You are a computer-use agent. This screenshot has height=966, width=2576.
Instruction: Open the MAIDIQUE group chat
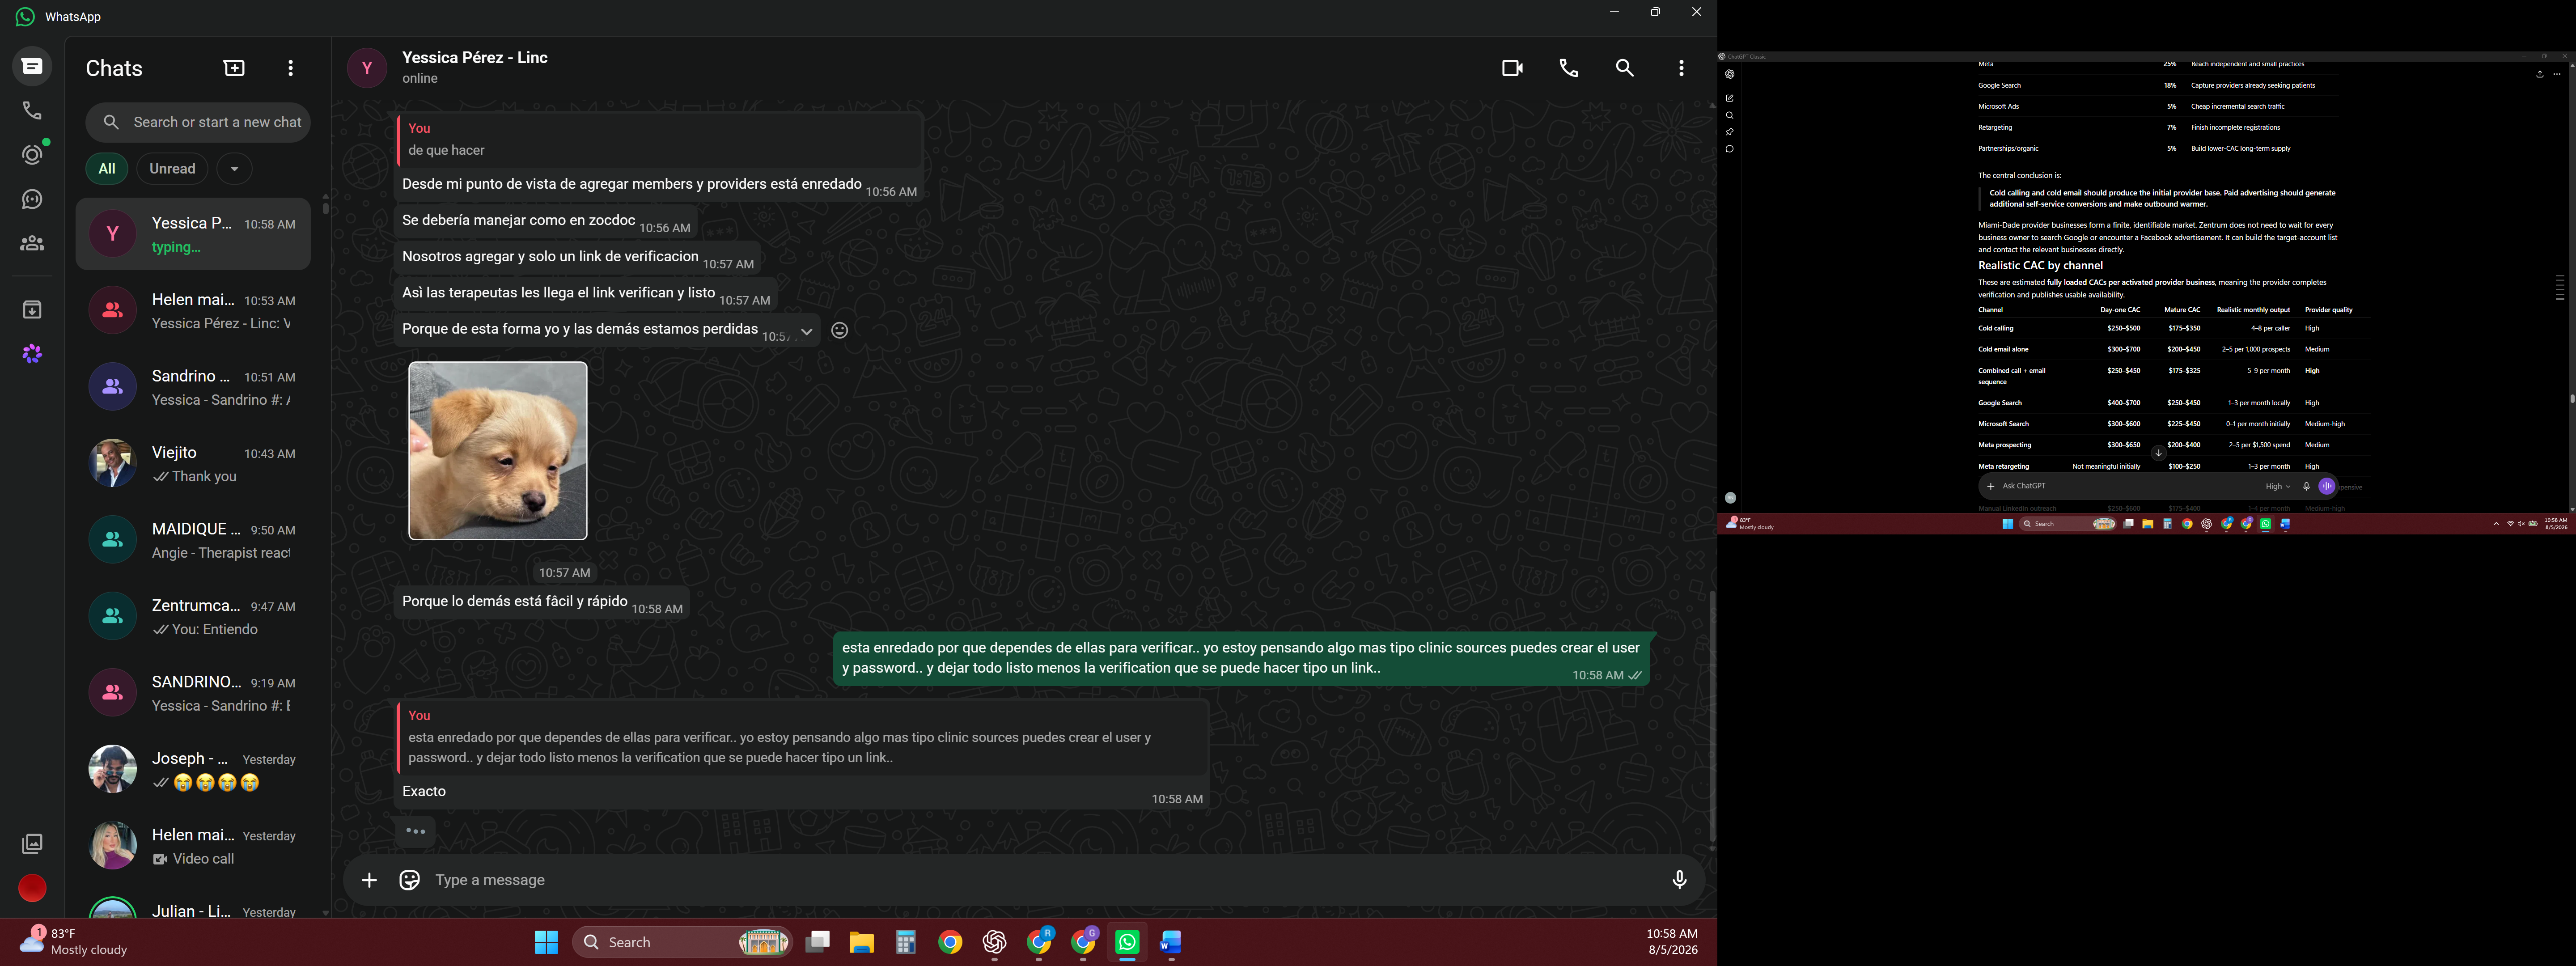(193, 540)
